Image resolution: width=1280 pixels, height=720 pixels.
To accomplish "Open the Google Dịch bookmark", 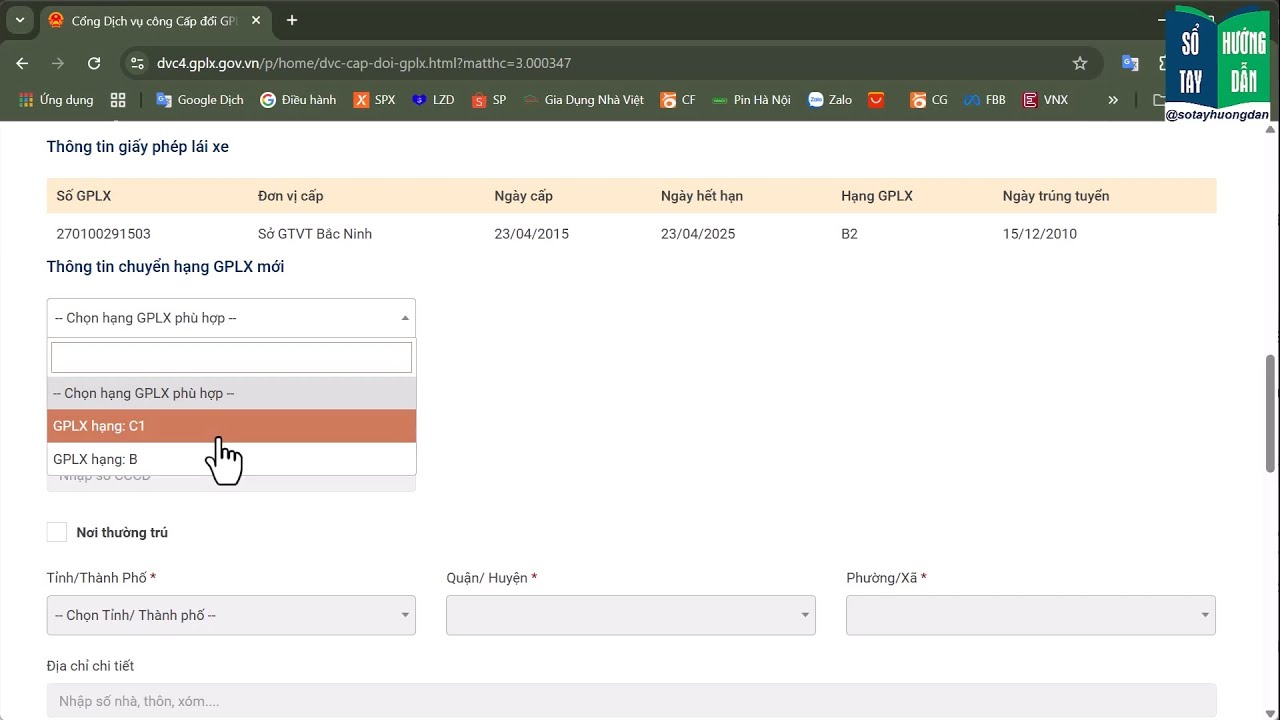I will click(200, 100).
